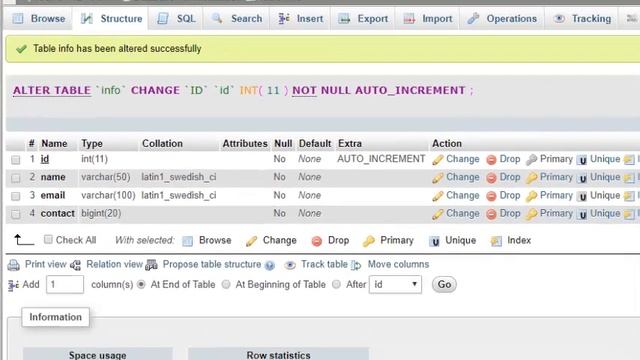Click the red Drop icon for id
Viewport: 640px width, 360px height.
(x=491, y=160)
